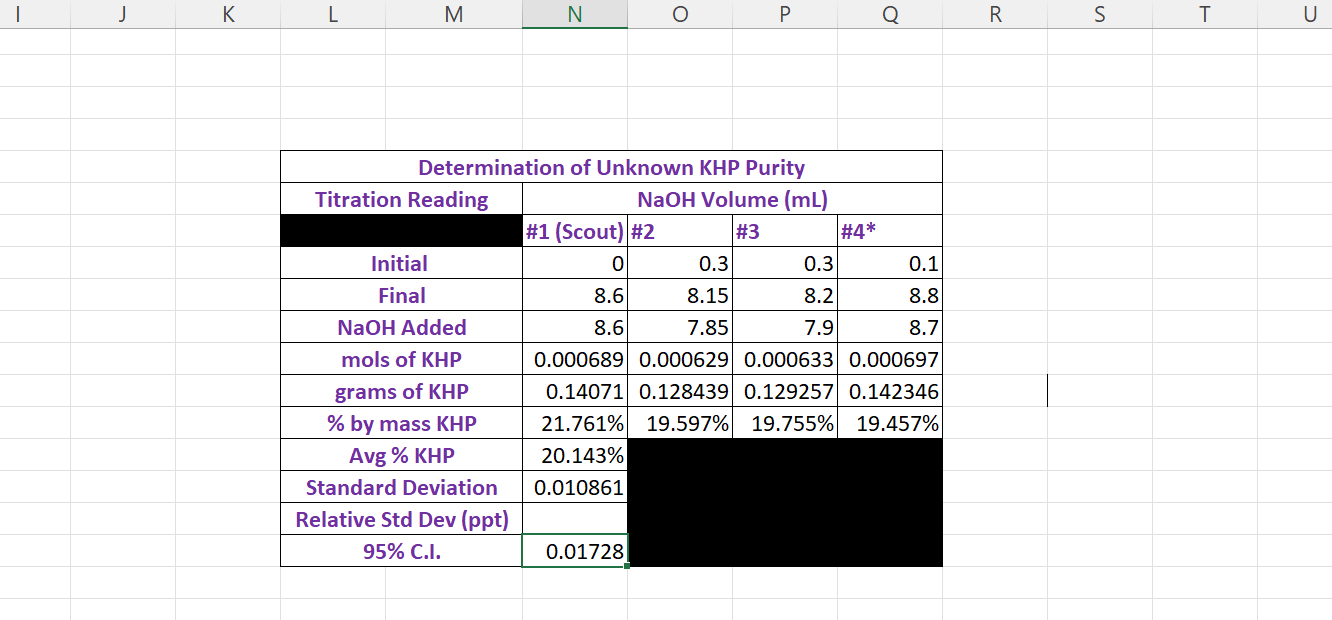Select the cell containing 21.761%
The image size is (1332, 620).
pyautogui.click(x=575, y=423)
